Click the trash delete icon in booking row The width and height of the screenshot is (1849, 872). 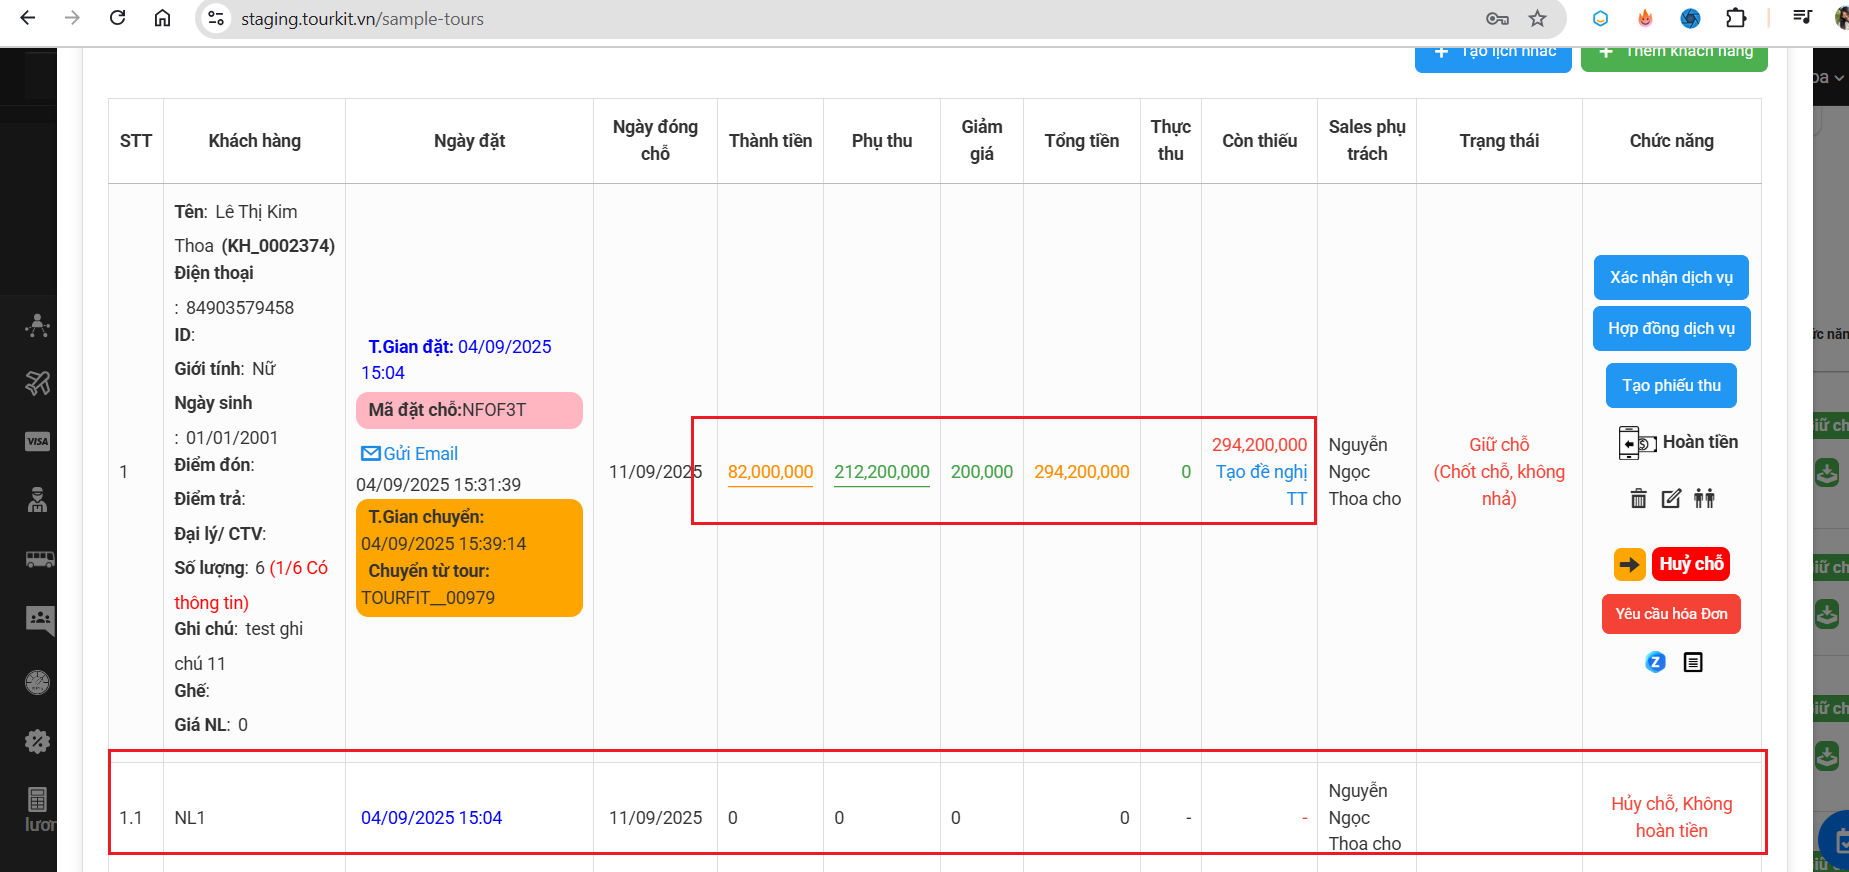point(1638,498)
